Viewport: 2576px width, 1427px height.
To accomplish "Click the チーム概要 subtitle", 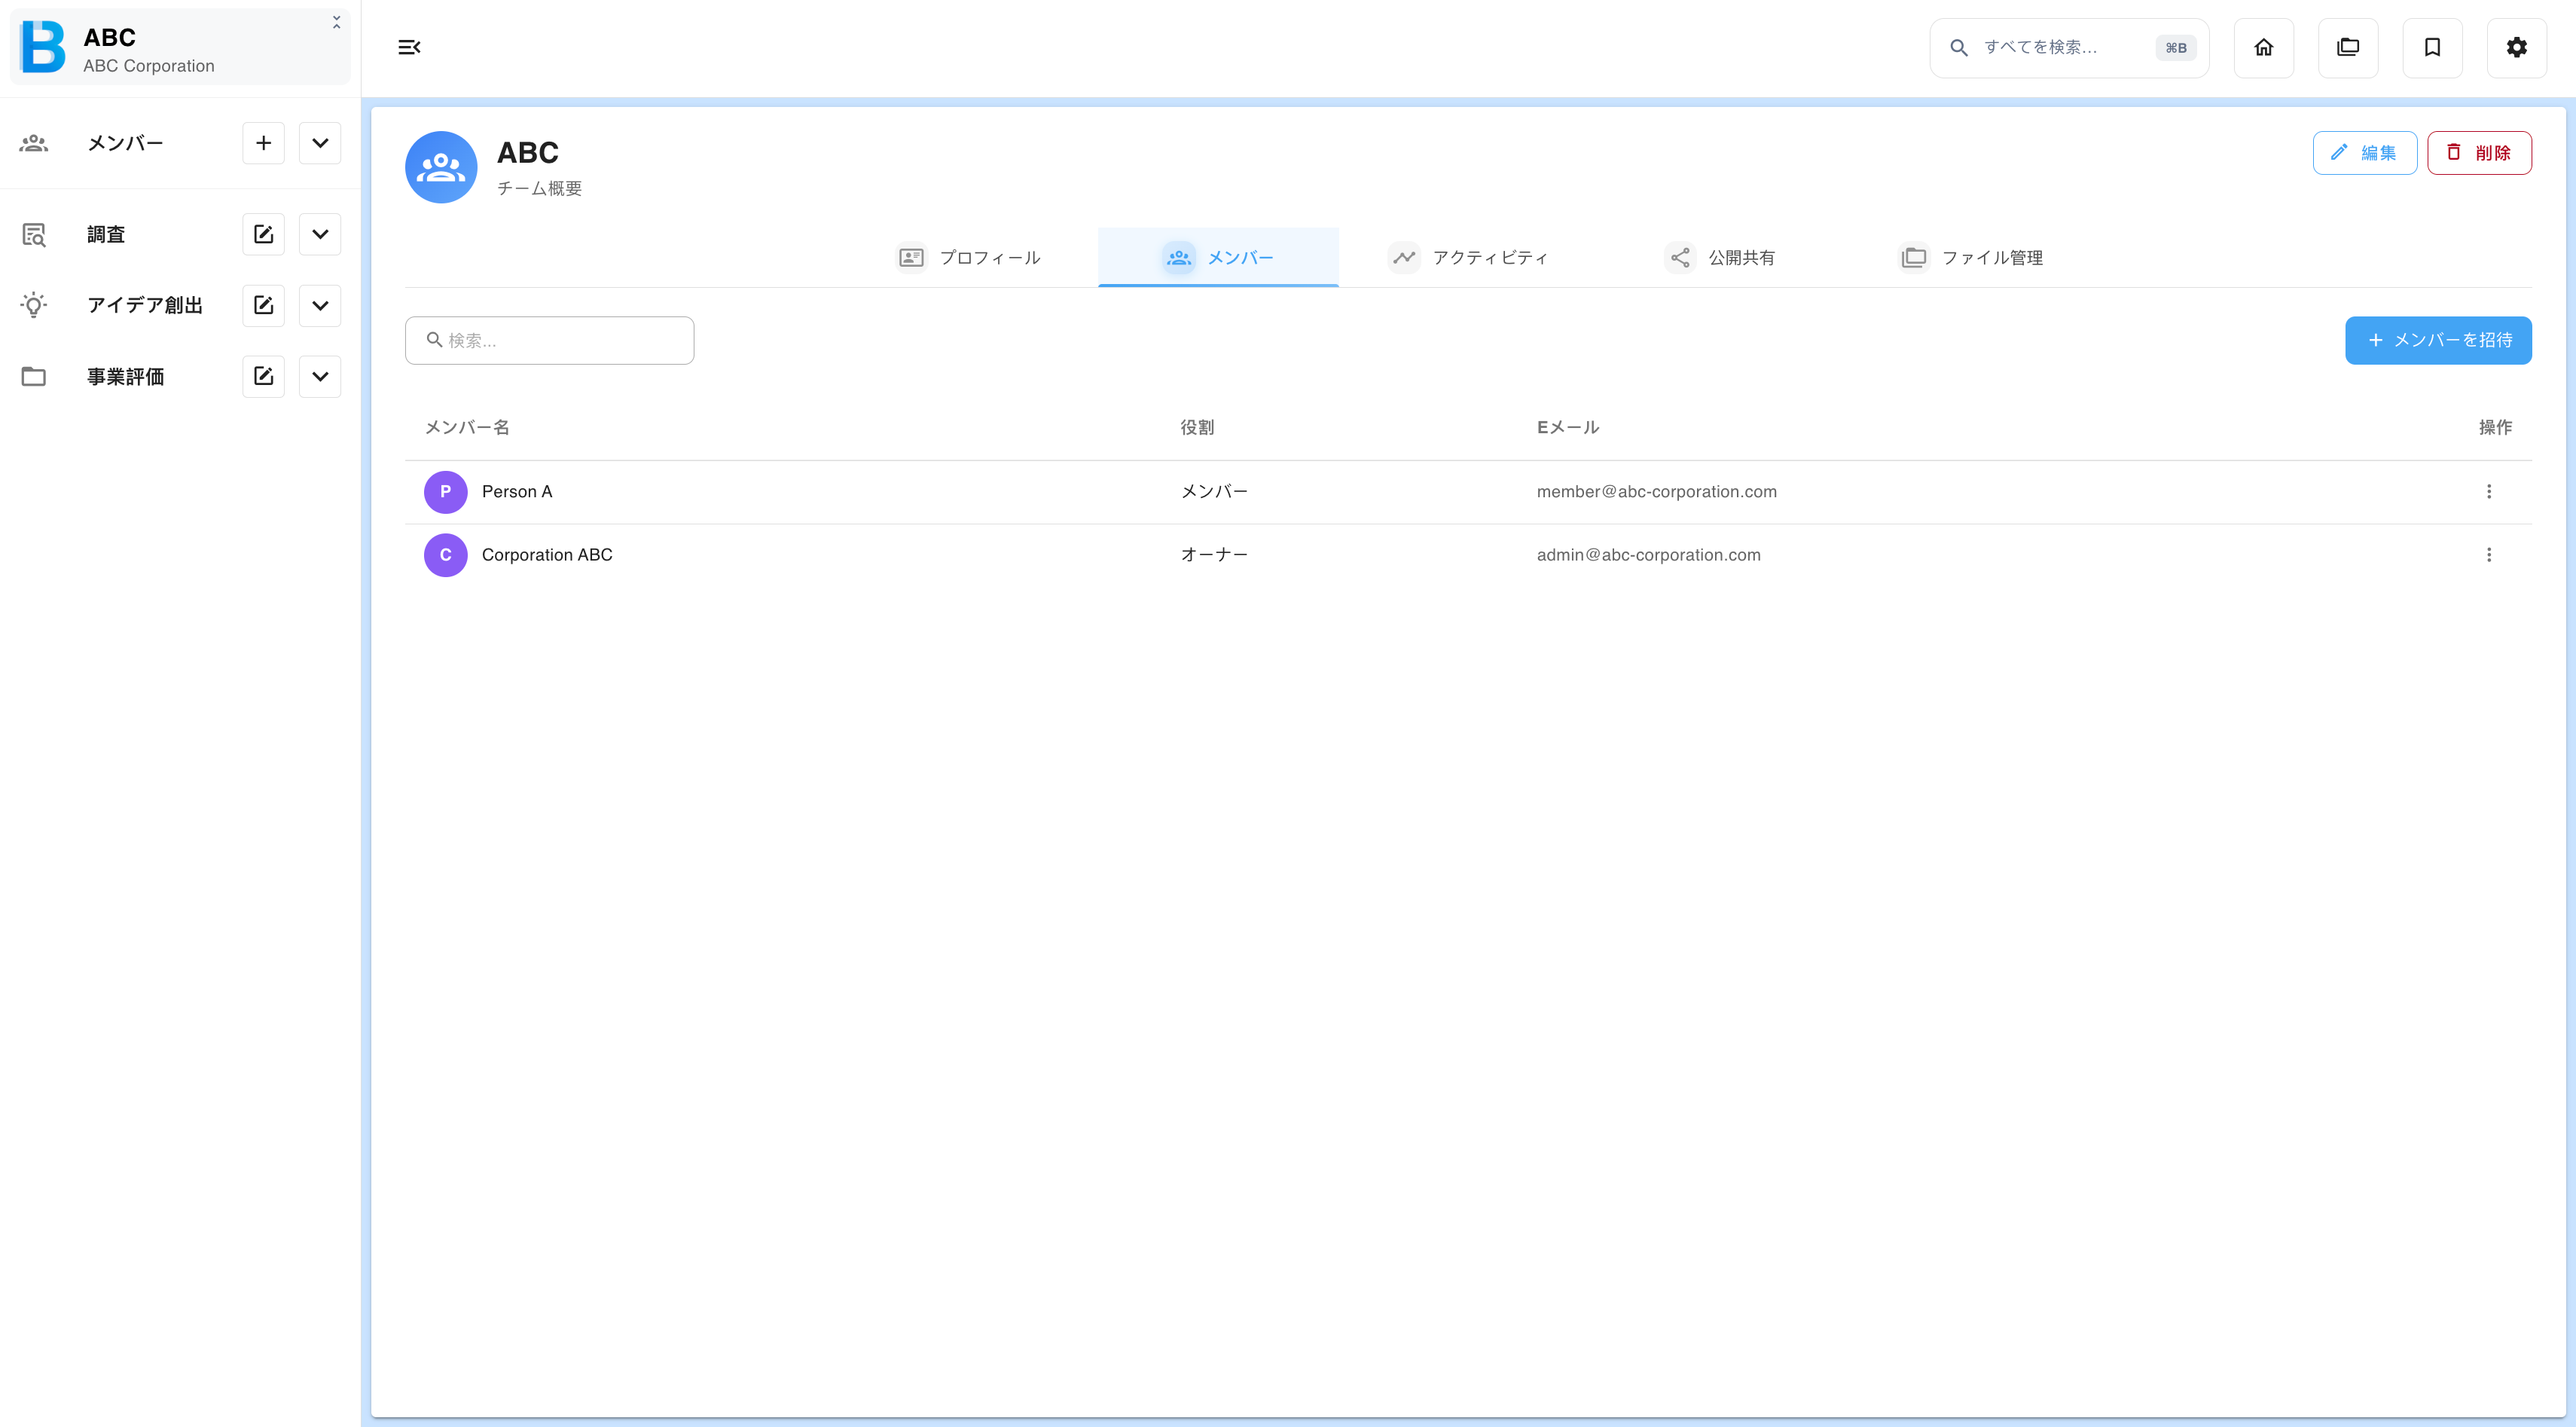I will tap(539, 188).
